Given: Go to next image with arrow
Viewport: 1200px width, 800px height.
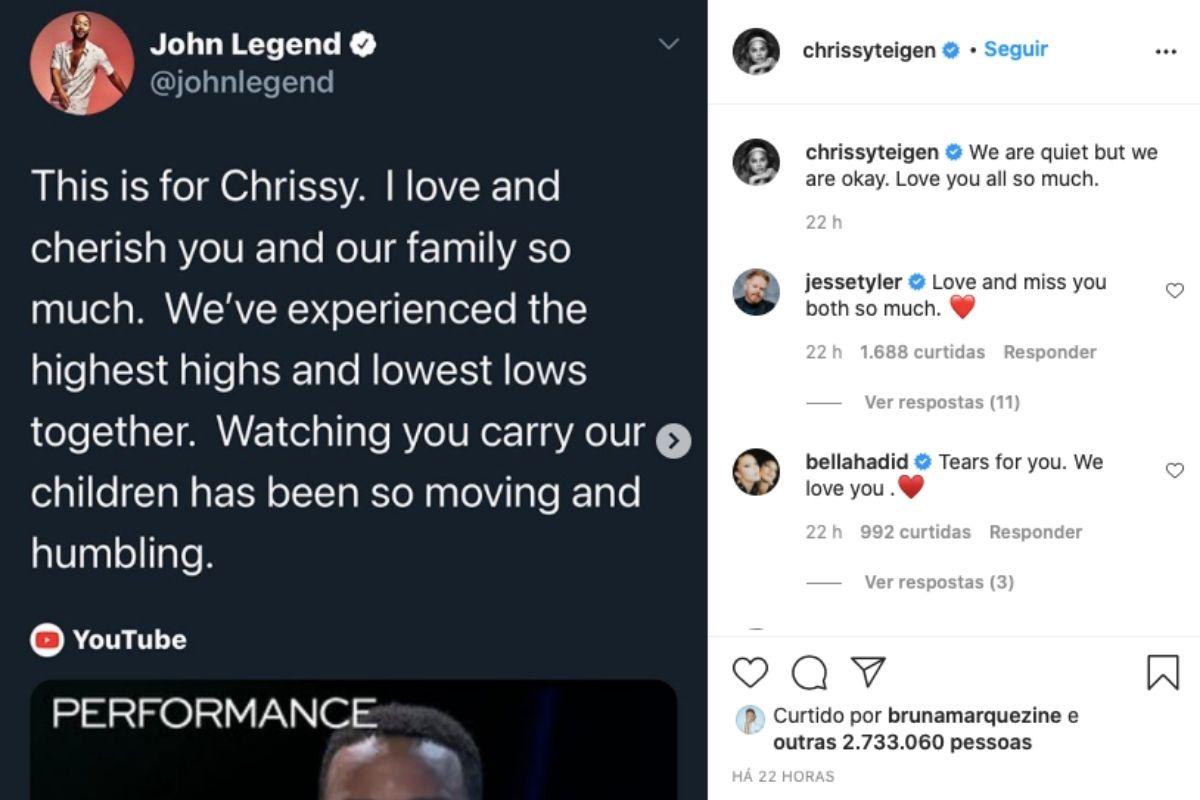Looking at the screenshot, I should coord(673,441).
